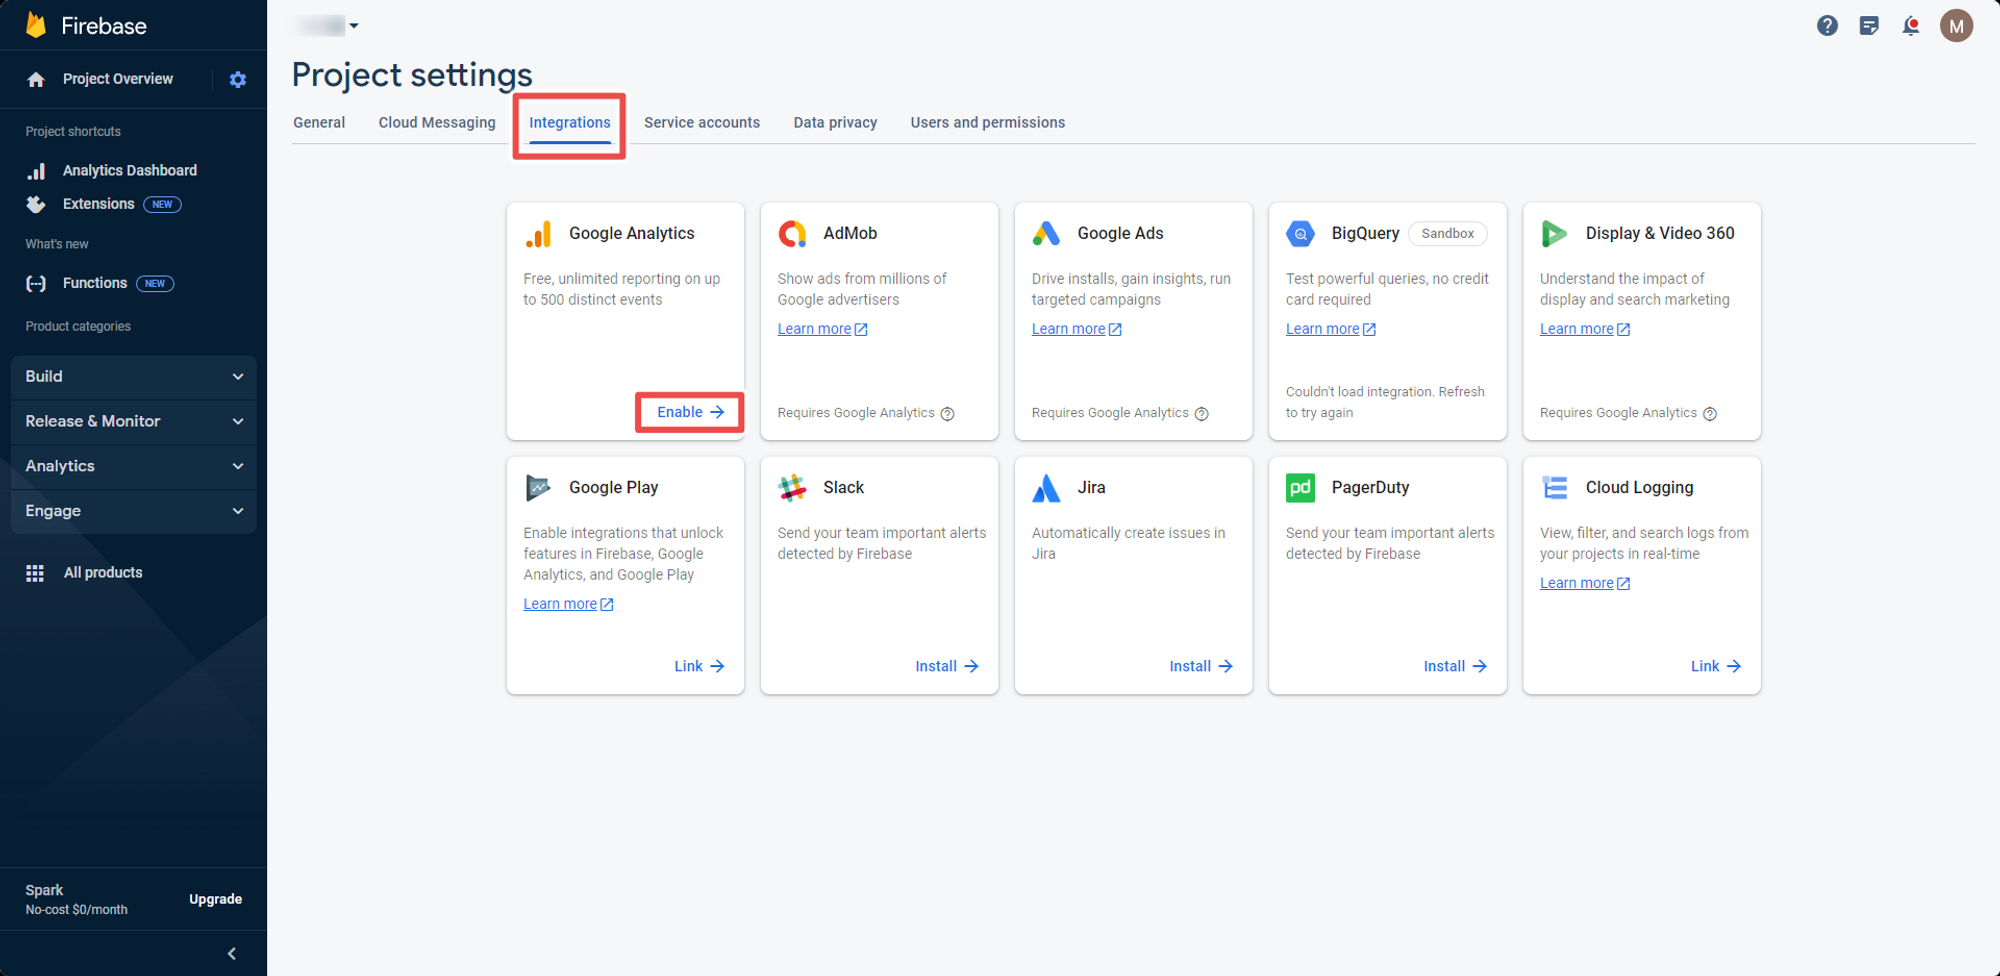
Task: Open help via the question mark icon
Action: (x=1827, y=26)
